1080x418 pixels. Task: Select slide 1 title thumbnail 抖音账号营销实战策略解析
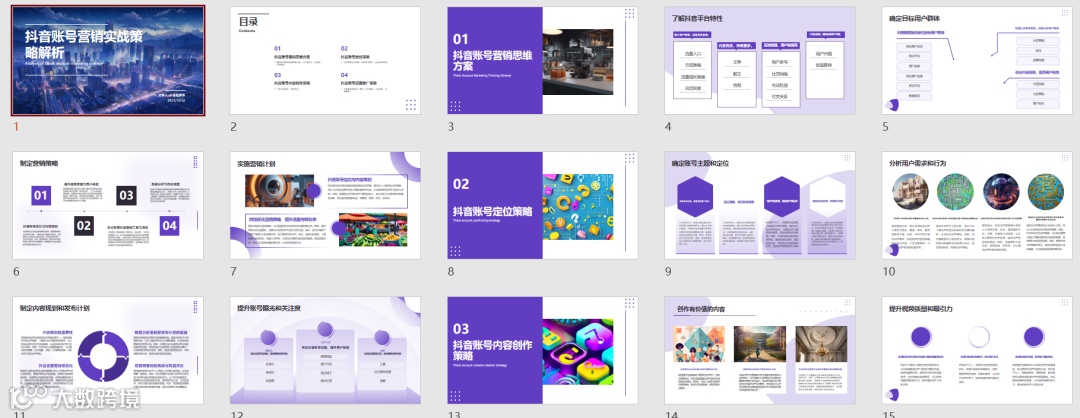point(108,61)
